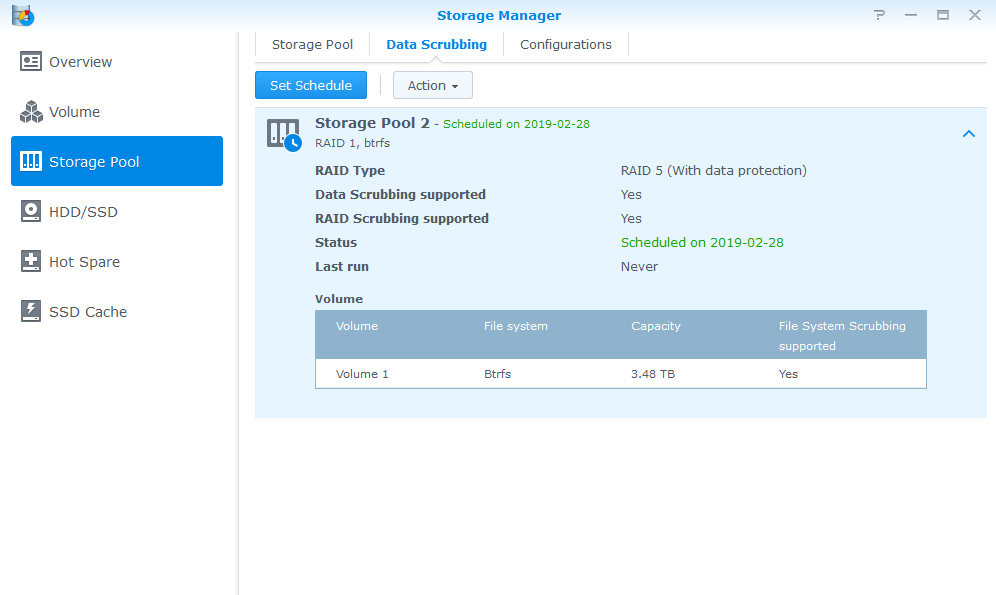Image resolution: width=996 pixels, height=595 pixels.
Task: Click the HDD/SSD drive icon
Action: 31,212
